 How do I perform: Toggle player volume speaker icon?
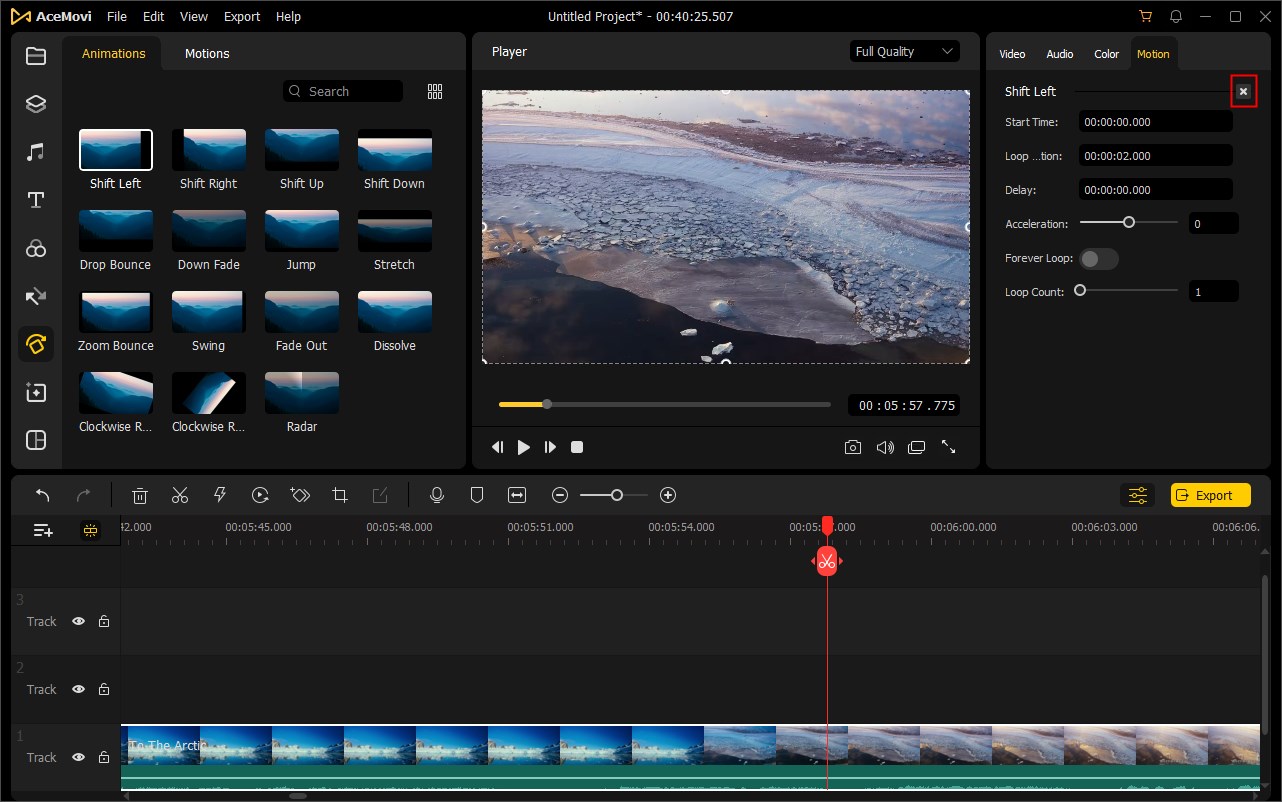tap(885, 448)
